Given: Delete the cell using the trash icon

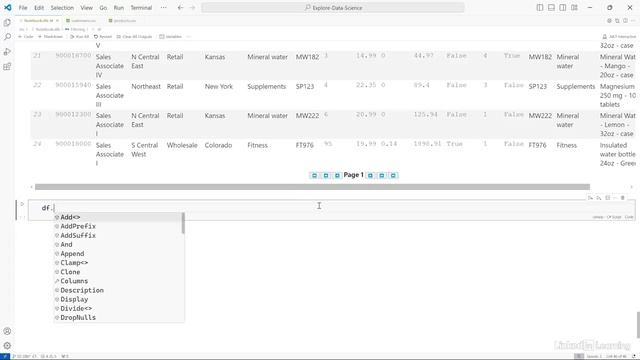Looking at the screenshot, I should click(623, 198).
